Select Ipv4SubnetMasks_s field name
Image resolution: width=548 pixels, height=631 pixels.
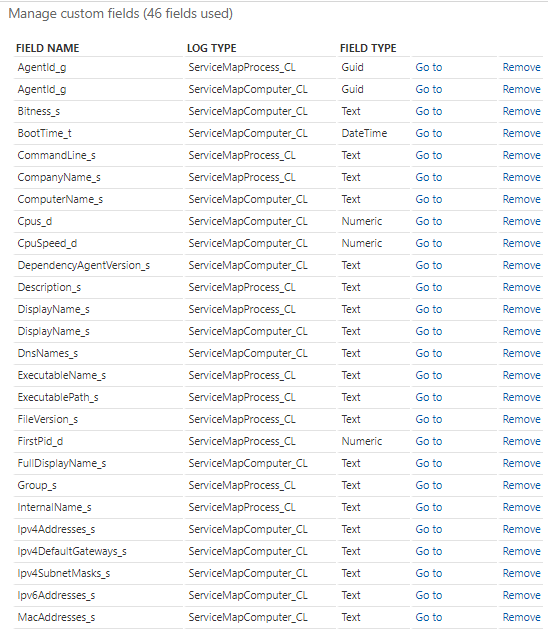64,573
